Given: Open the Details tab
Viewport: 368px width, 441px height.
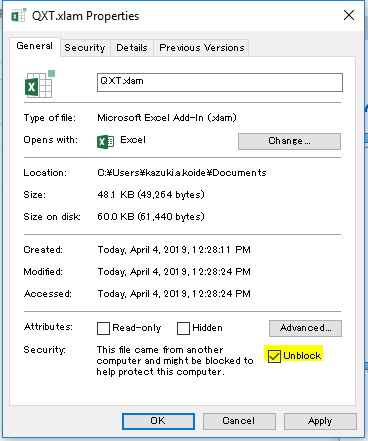Looking at the screenshot, I should [132, 48].
